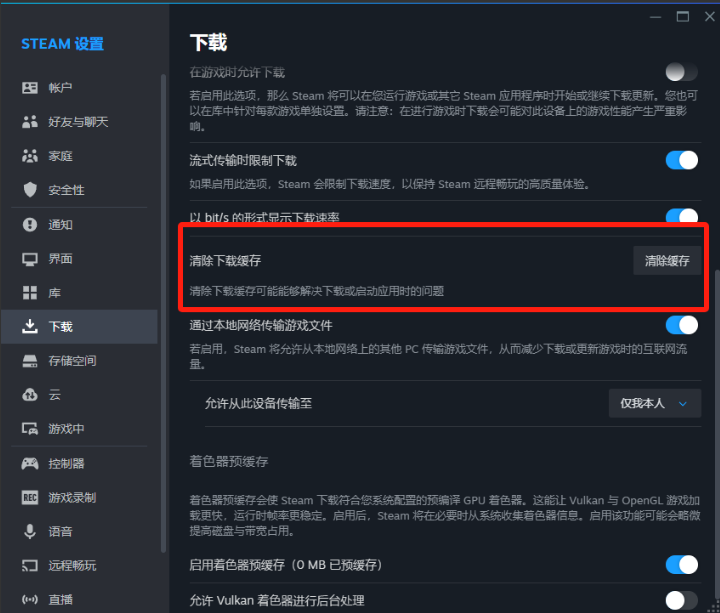The width and height of the screenshot is (720, 613).
Task: Go to 安全性 settings
Action: [79, 190]
